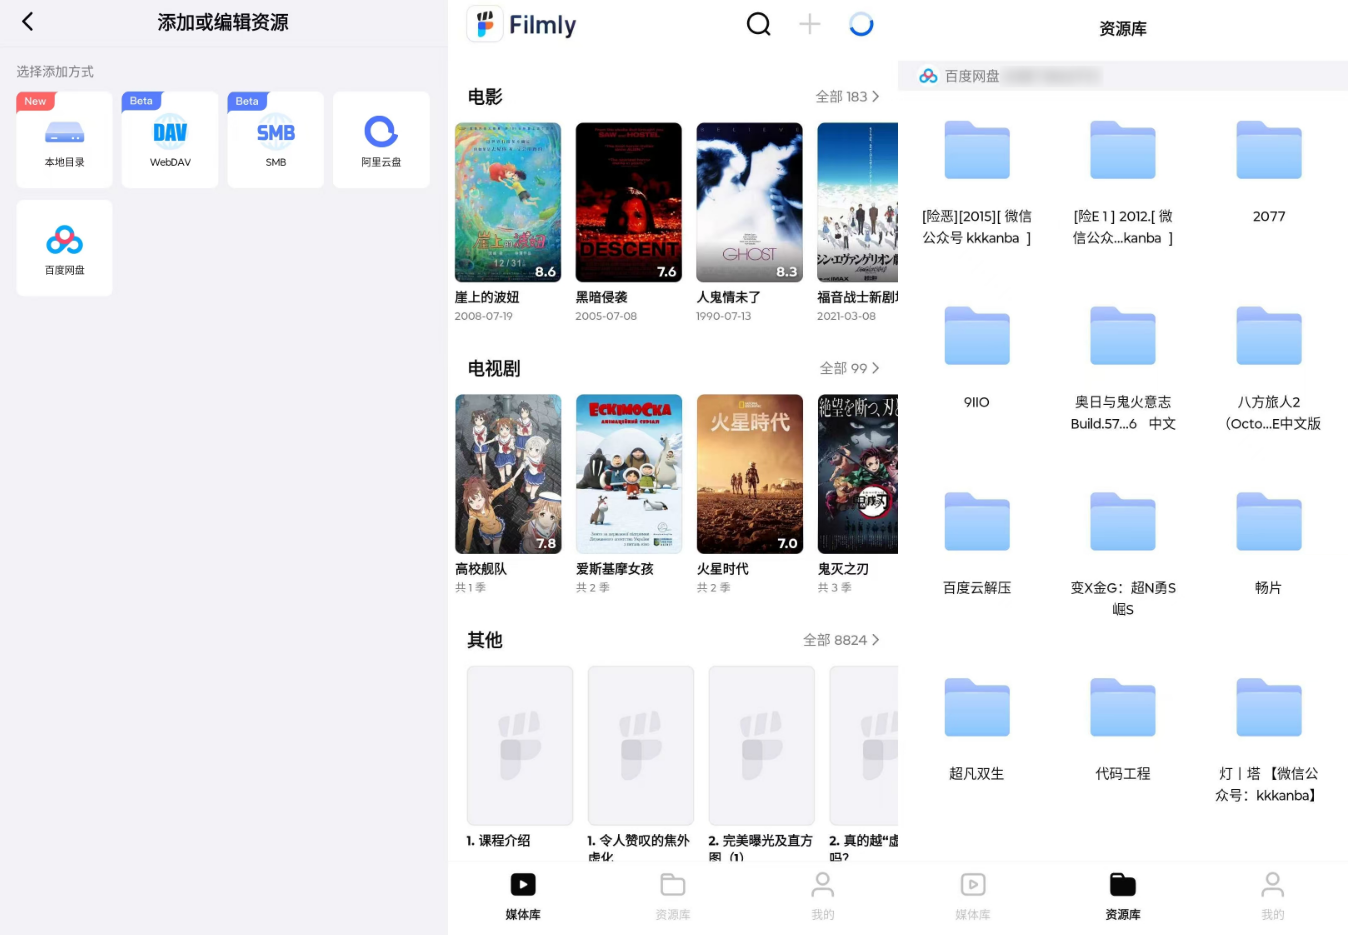Select Aliyun Drive (阿里云盘) source
This screenshot has width=1356, height=935.
click(381, 140)
